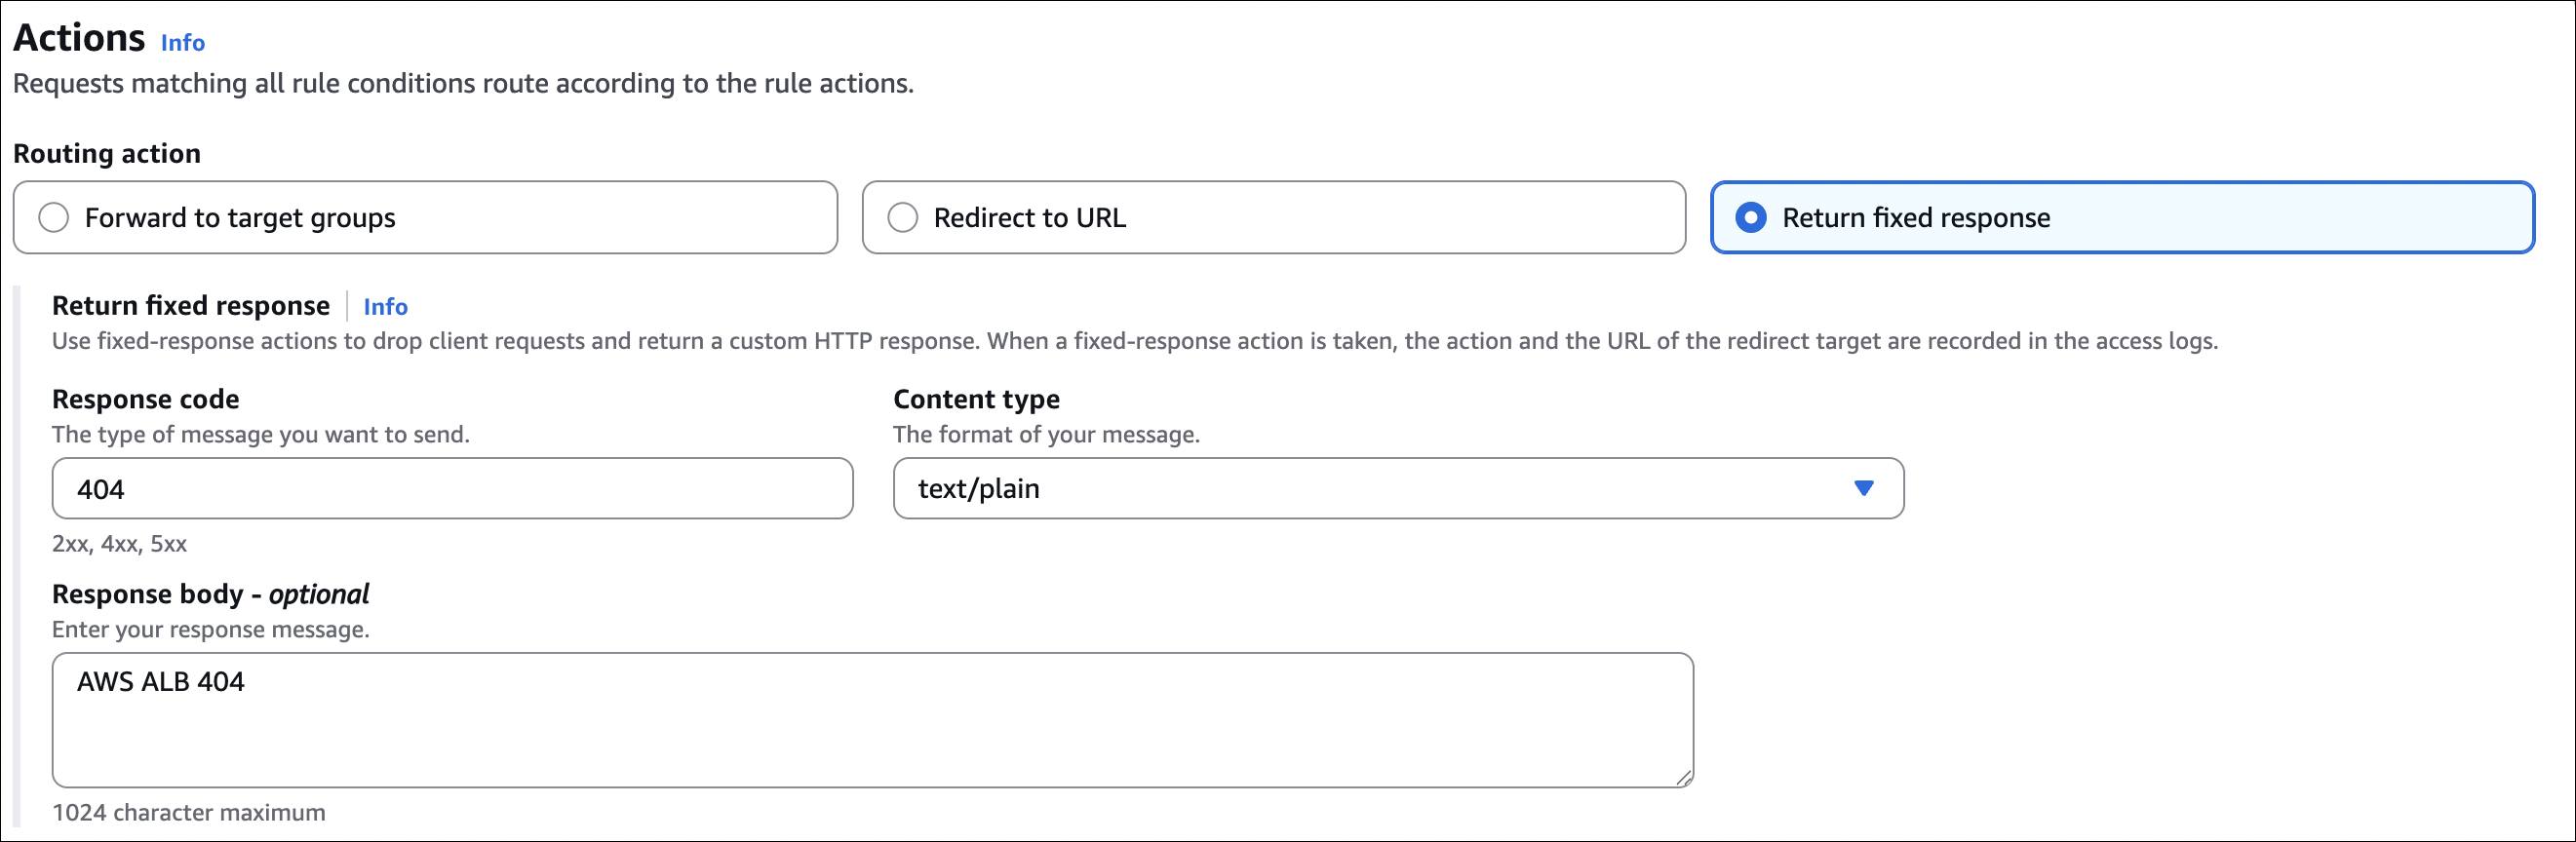2576x842 pixels.
Task: Select the Return fixed response radio circle
Action: click(1750, 217)
